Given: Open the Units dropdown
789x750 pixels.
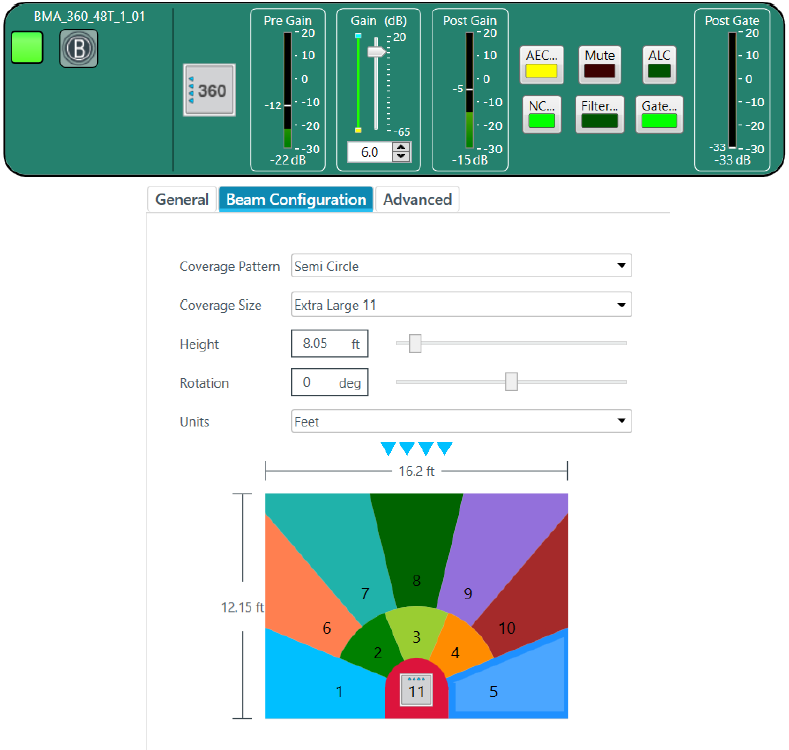Looking at the screenshot, I should (460, 422).
